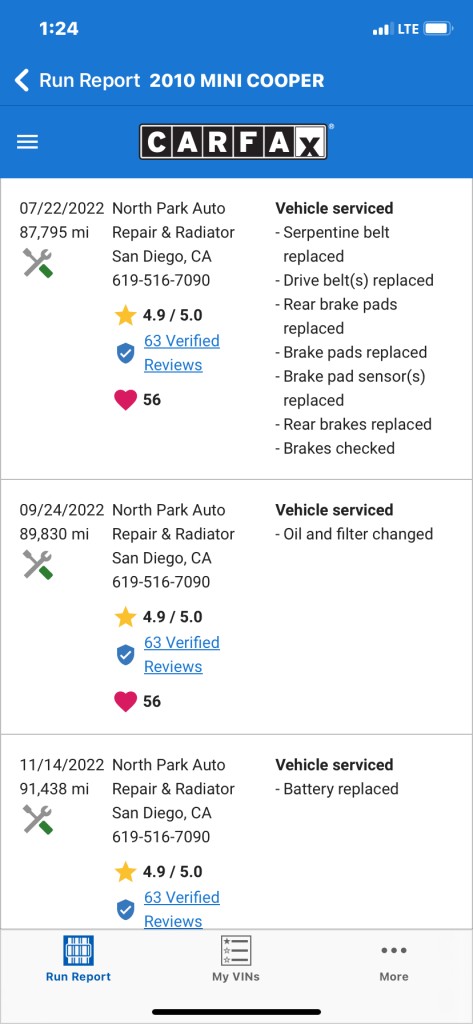Tap wrench icon for 07/22/2022 service
473x1024 pixels.
click(38, 263)
